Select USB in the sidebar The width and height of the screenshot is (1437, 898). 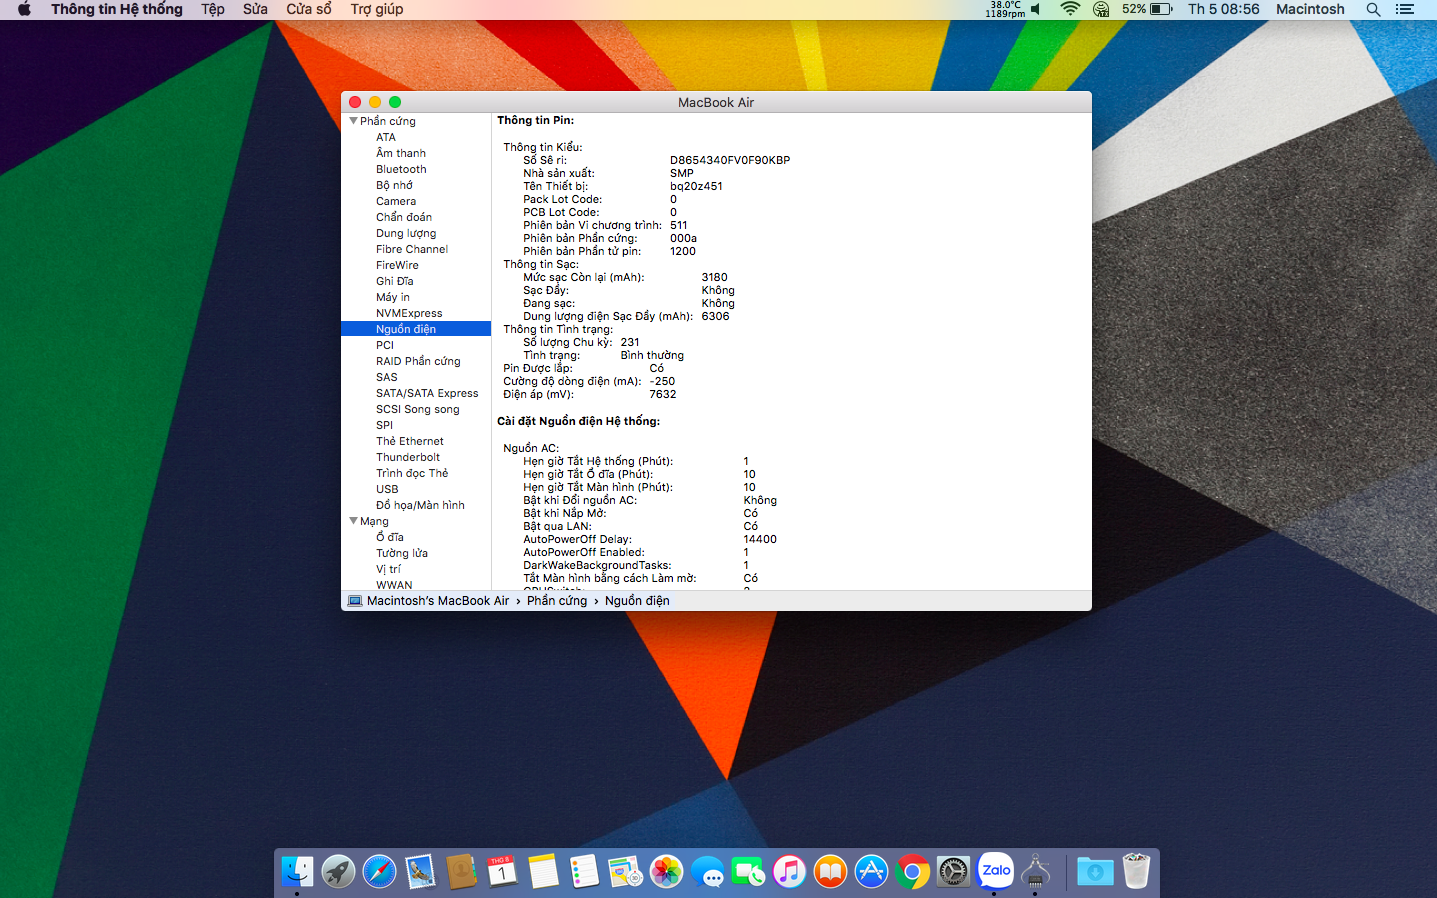coord(387,489)
